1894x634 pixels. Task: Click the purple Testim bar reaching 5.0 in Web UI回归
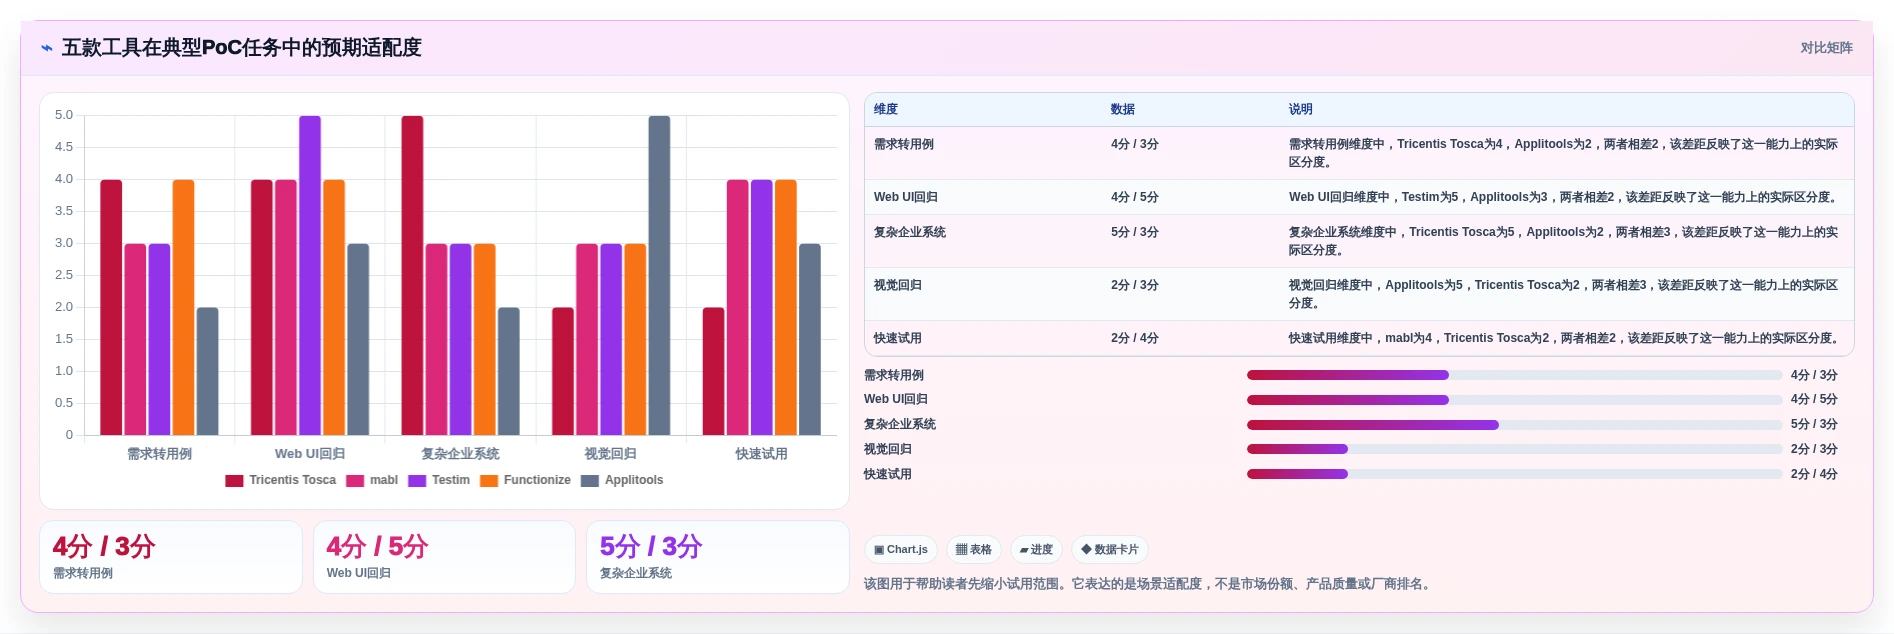tap(310, 275)
